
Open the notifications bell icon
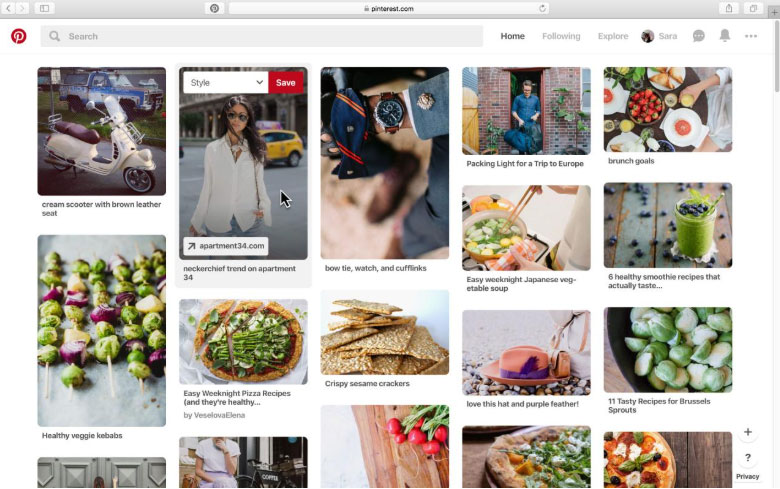pos(725,36)
